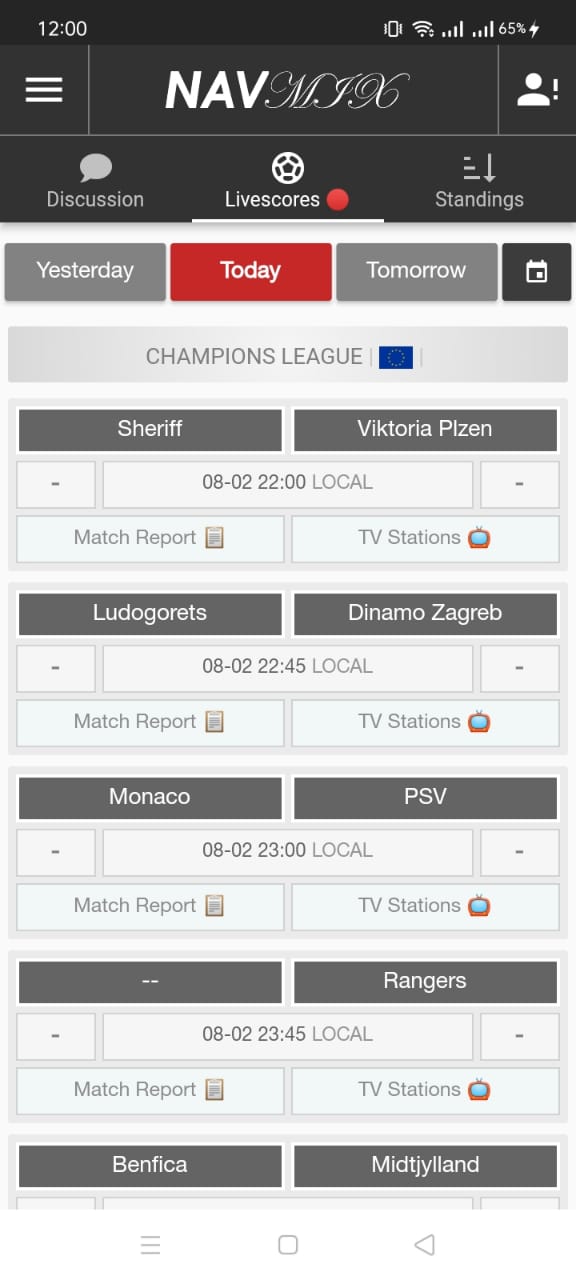This screenshot has height=1280, width=576.
Task: Tap the Standings sort icon
Action: pyautogui.click(x=479, y=167)
